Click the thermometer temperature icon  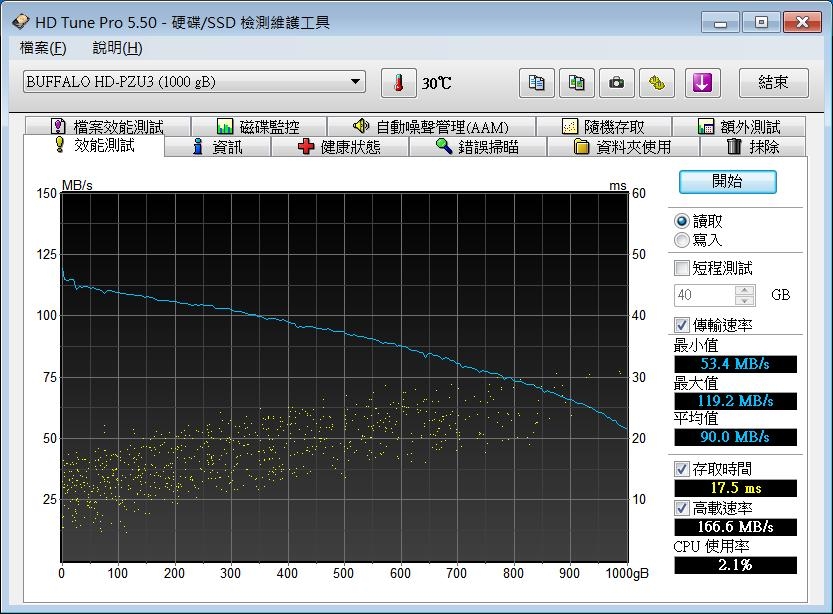click(x=398, y=83)
